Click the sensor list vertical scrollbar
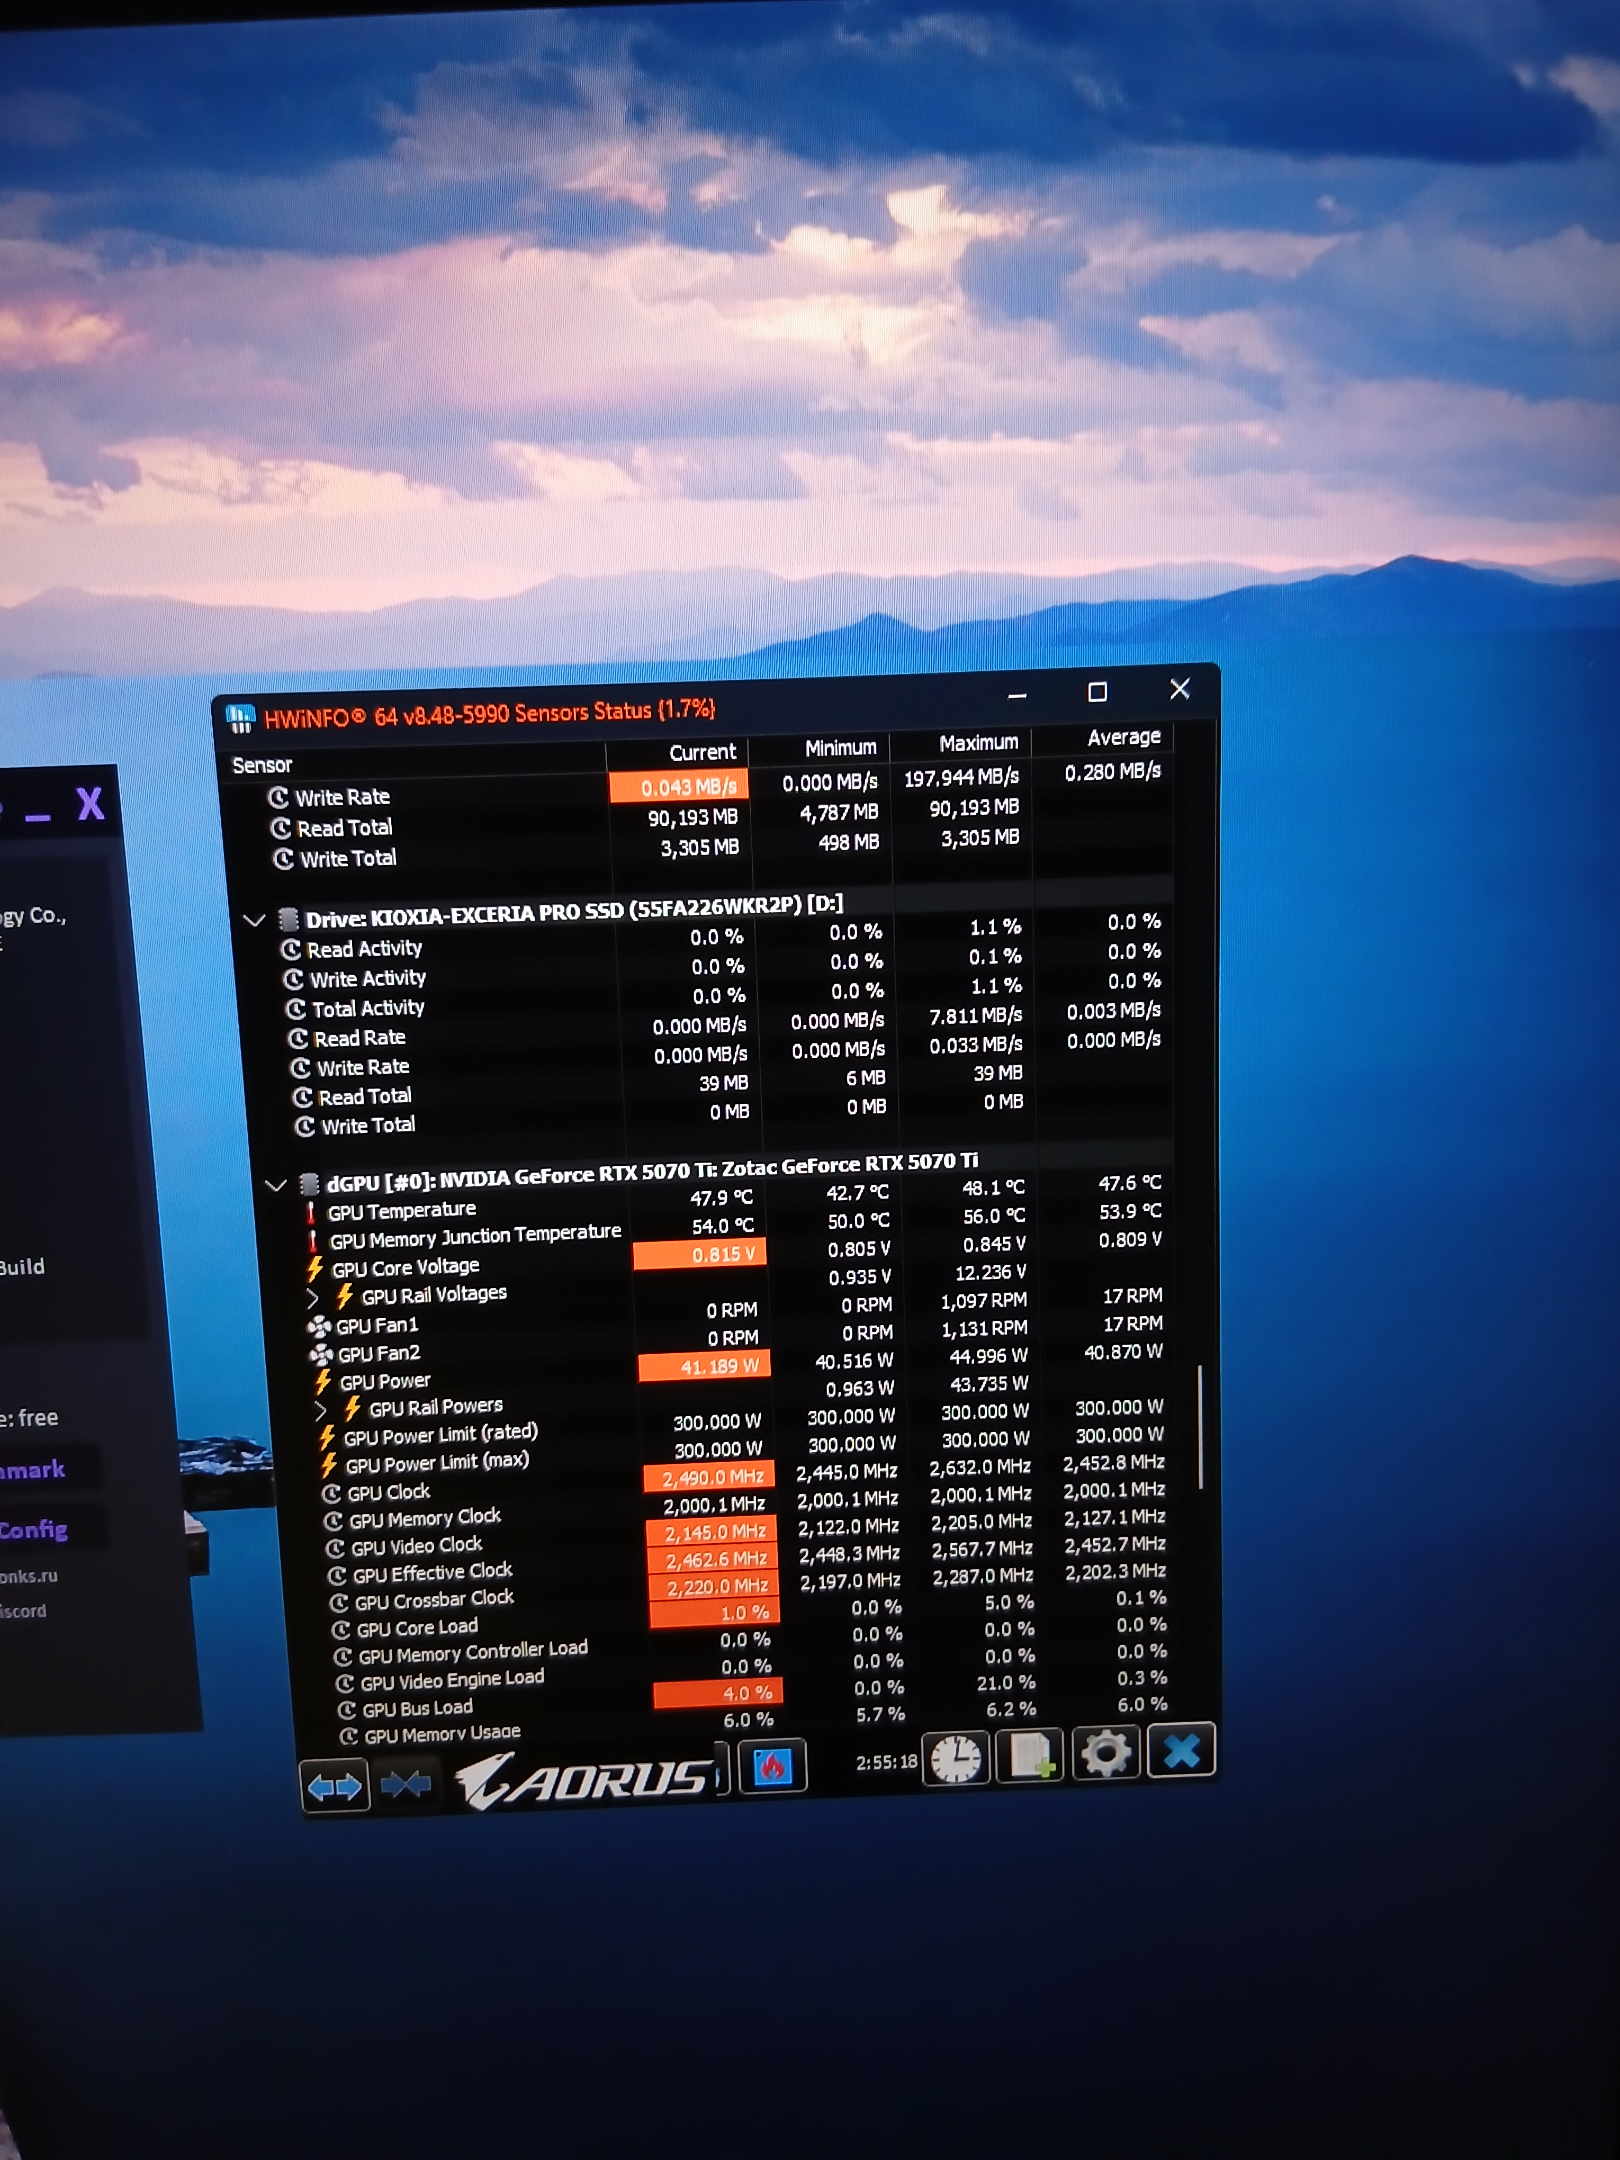Viewport: 1620px width, 2160px height. (1200, 1427)
